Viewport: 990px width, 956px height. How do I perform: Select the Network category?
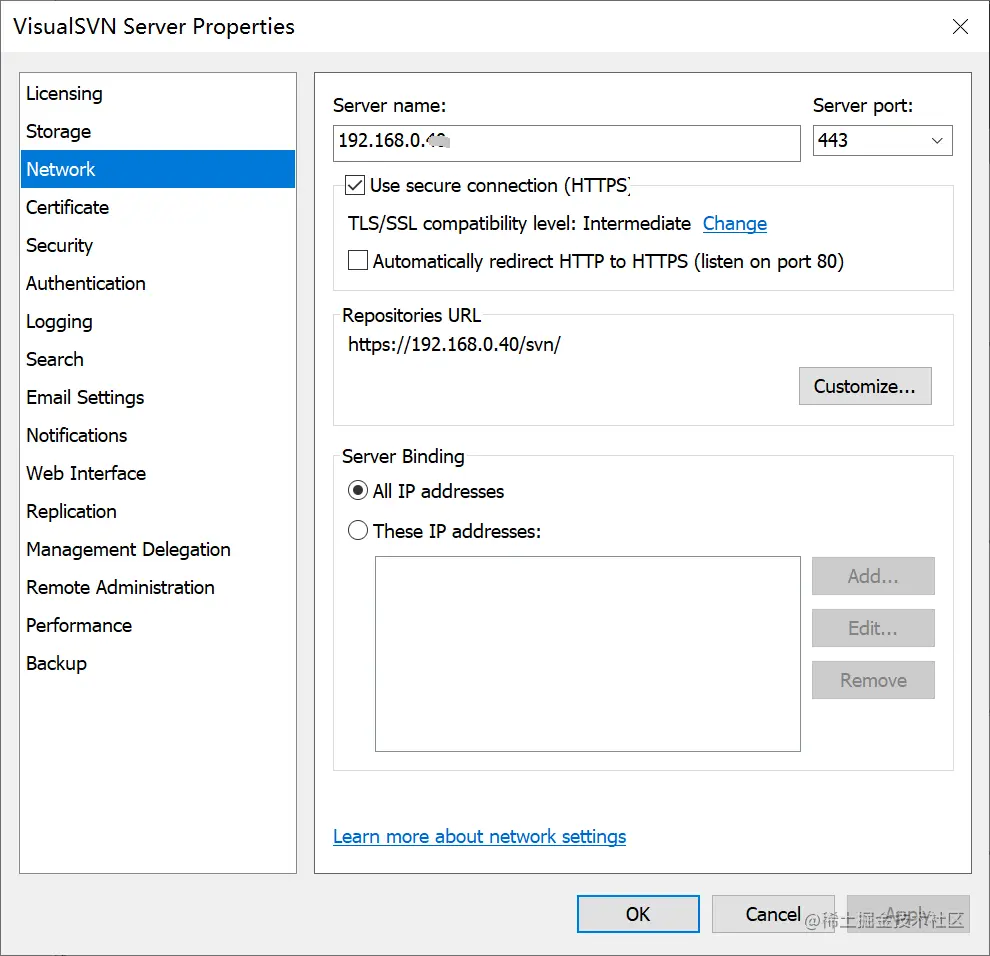point(158,169)
